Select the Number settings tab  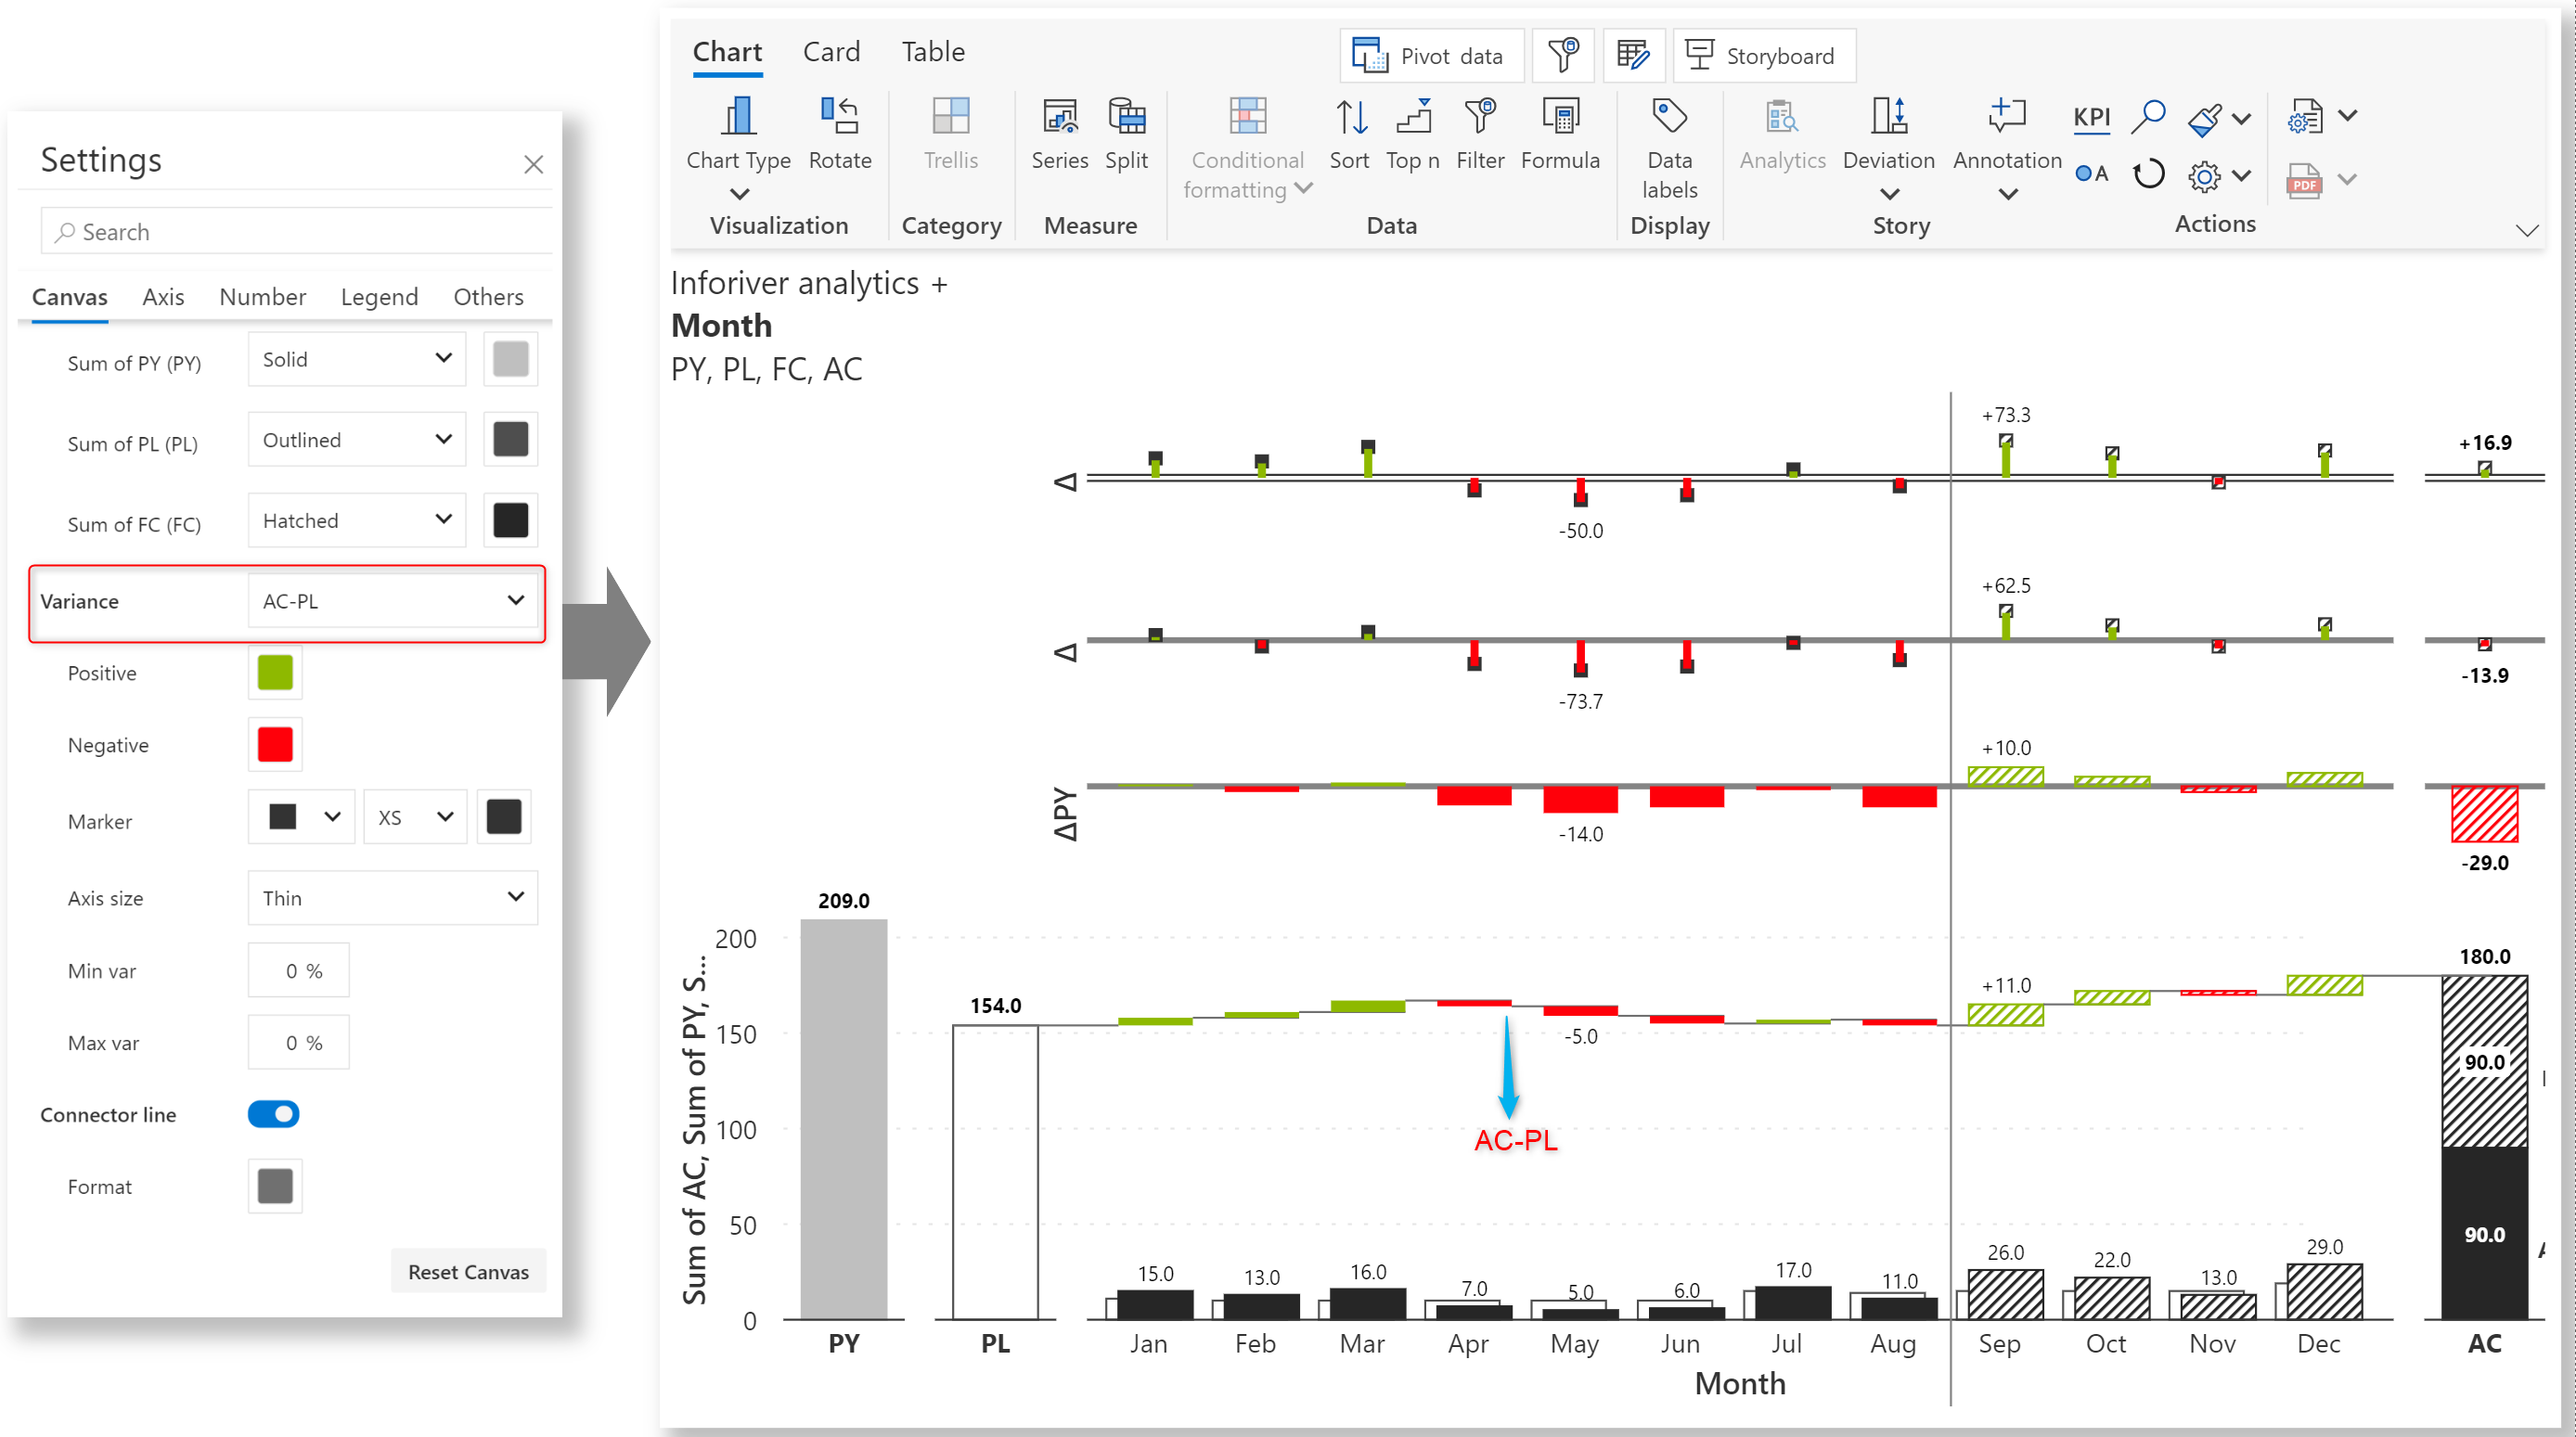[x=262, y=297]
